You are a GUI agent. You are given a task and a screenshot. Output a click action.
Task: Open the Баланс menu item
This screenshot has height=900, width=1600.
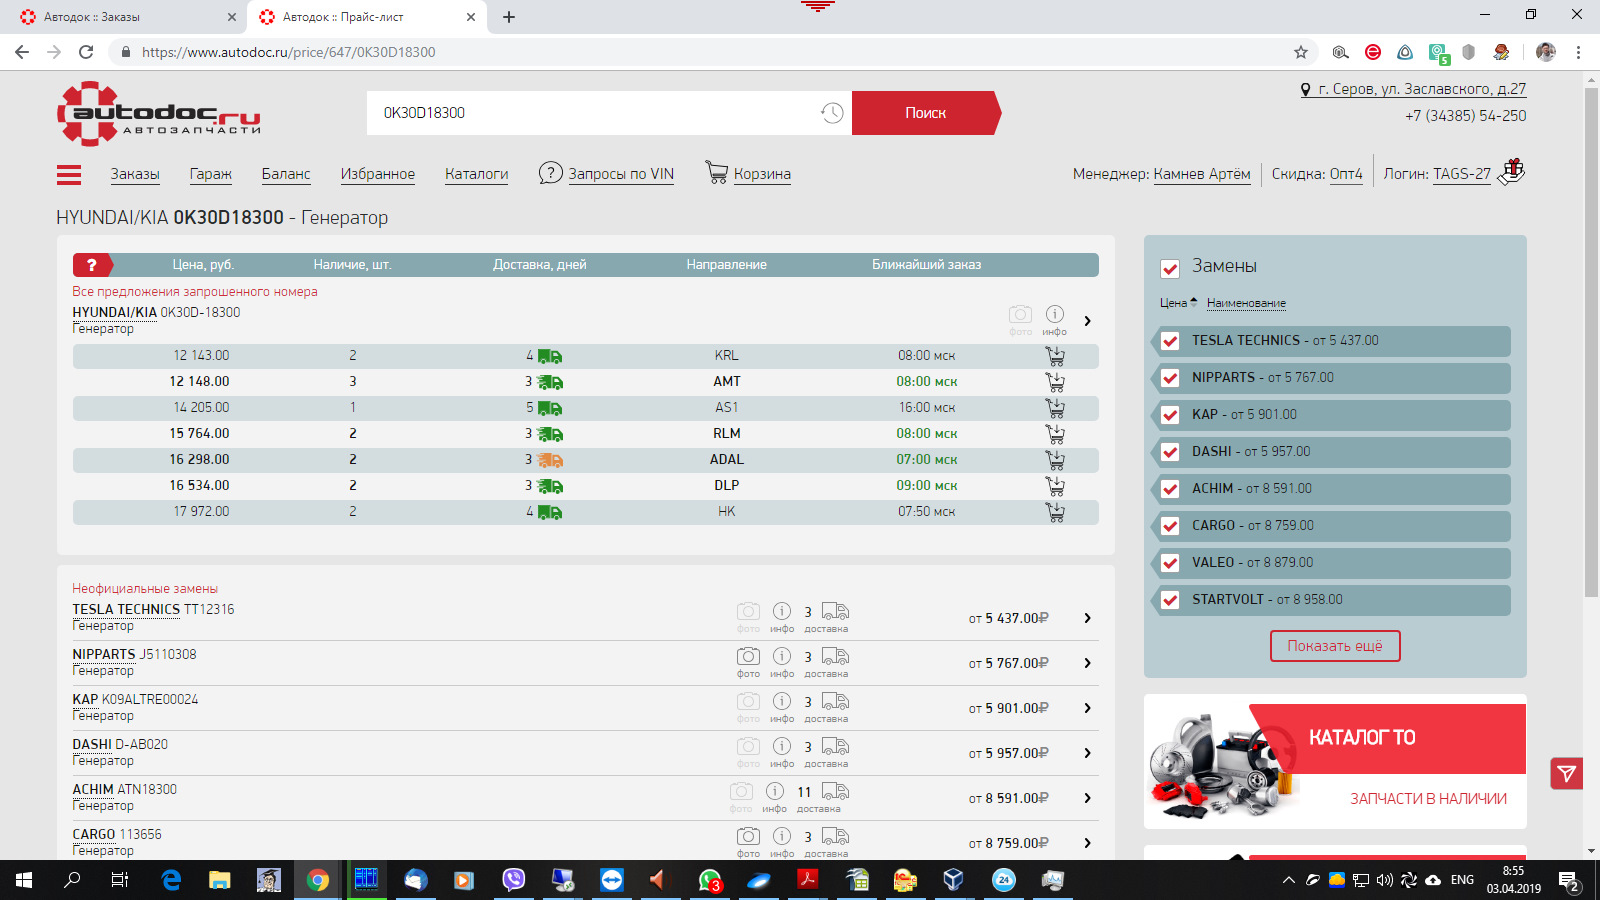(286, 174)
